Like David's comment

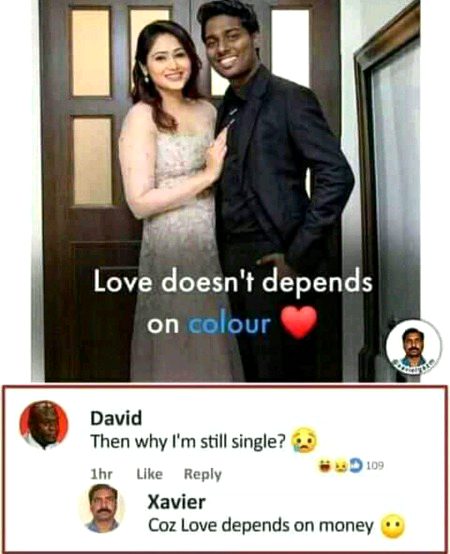(x=150, y=474)
